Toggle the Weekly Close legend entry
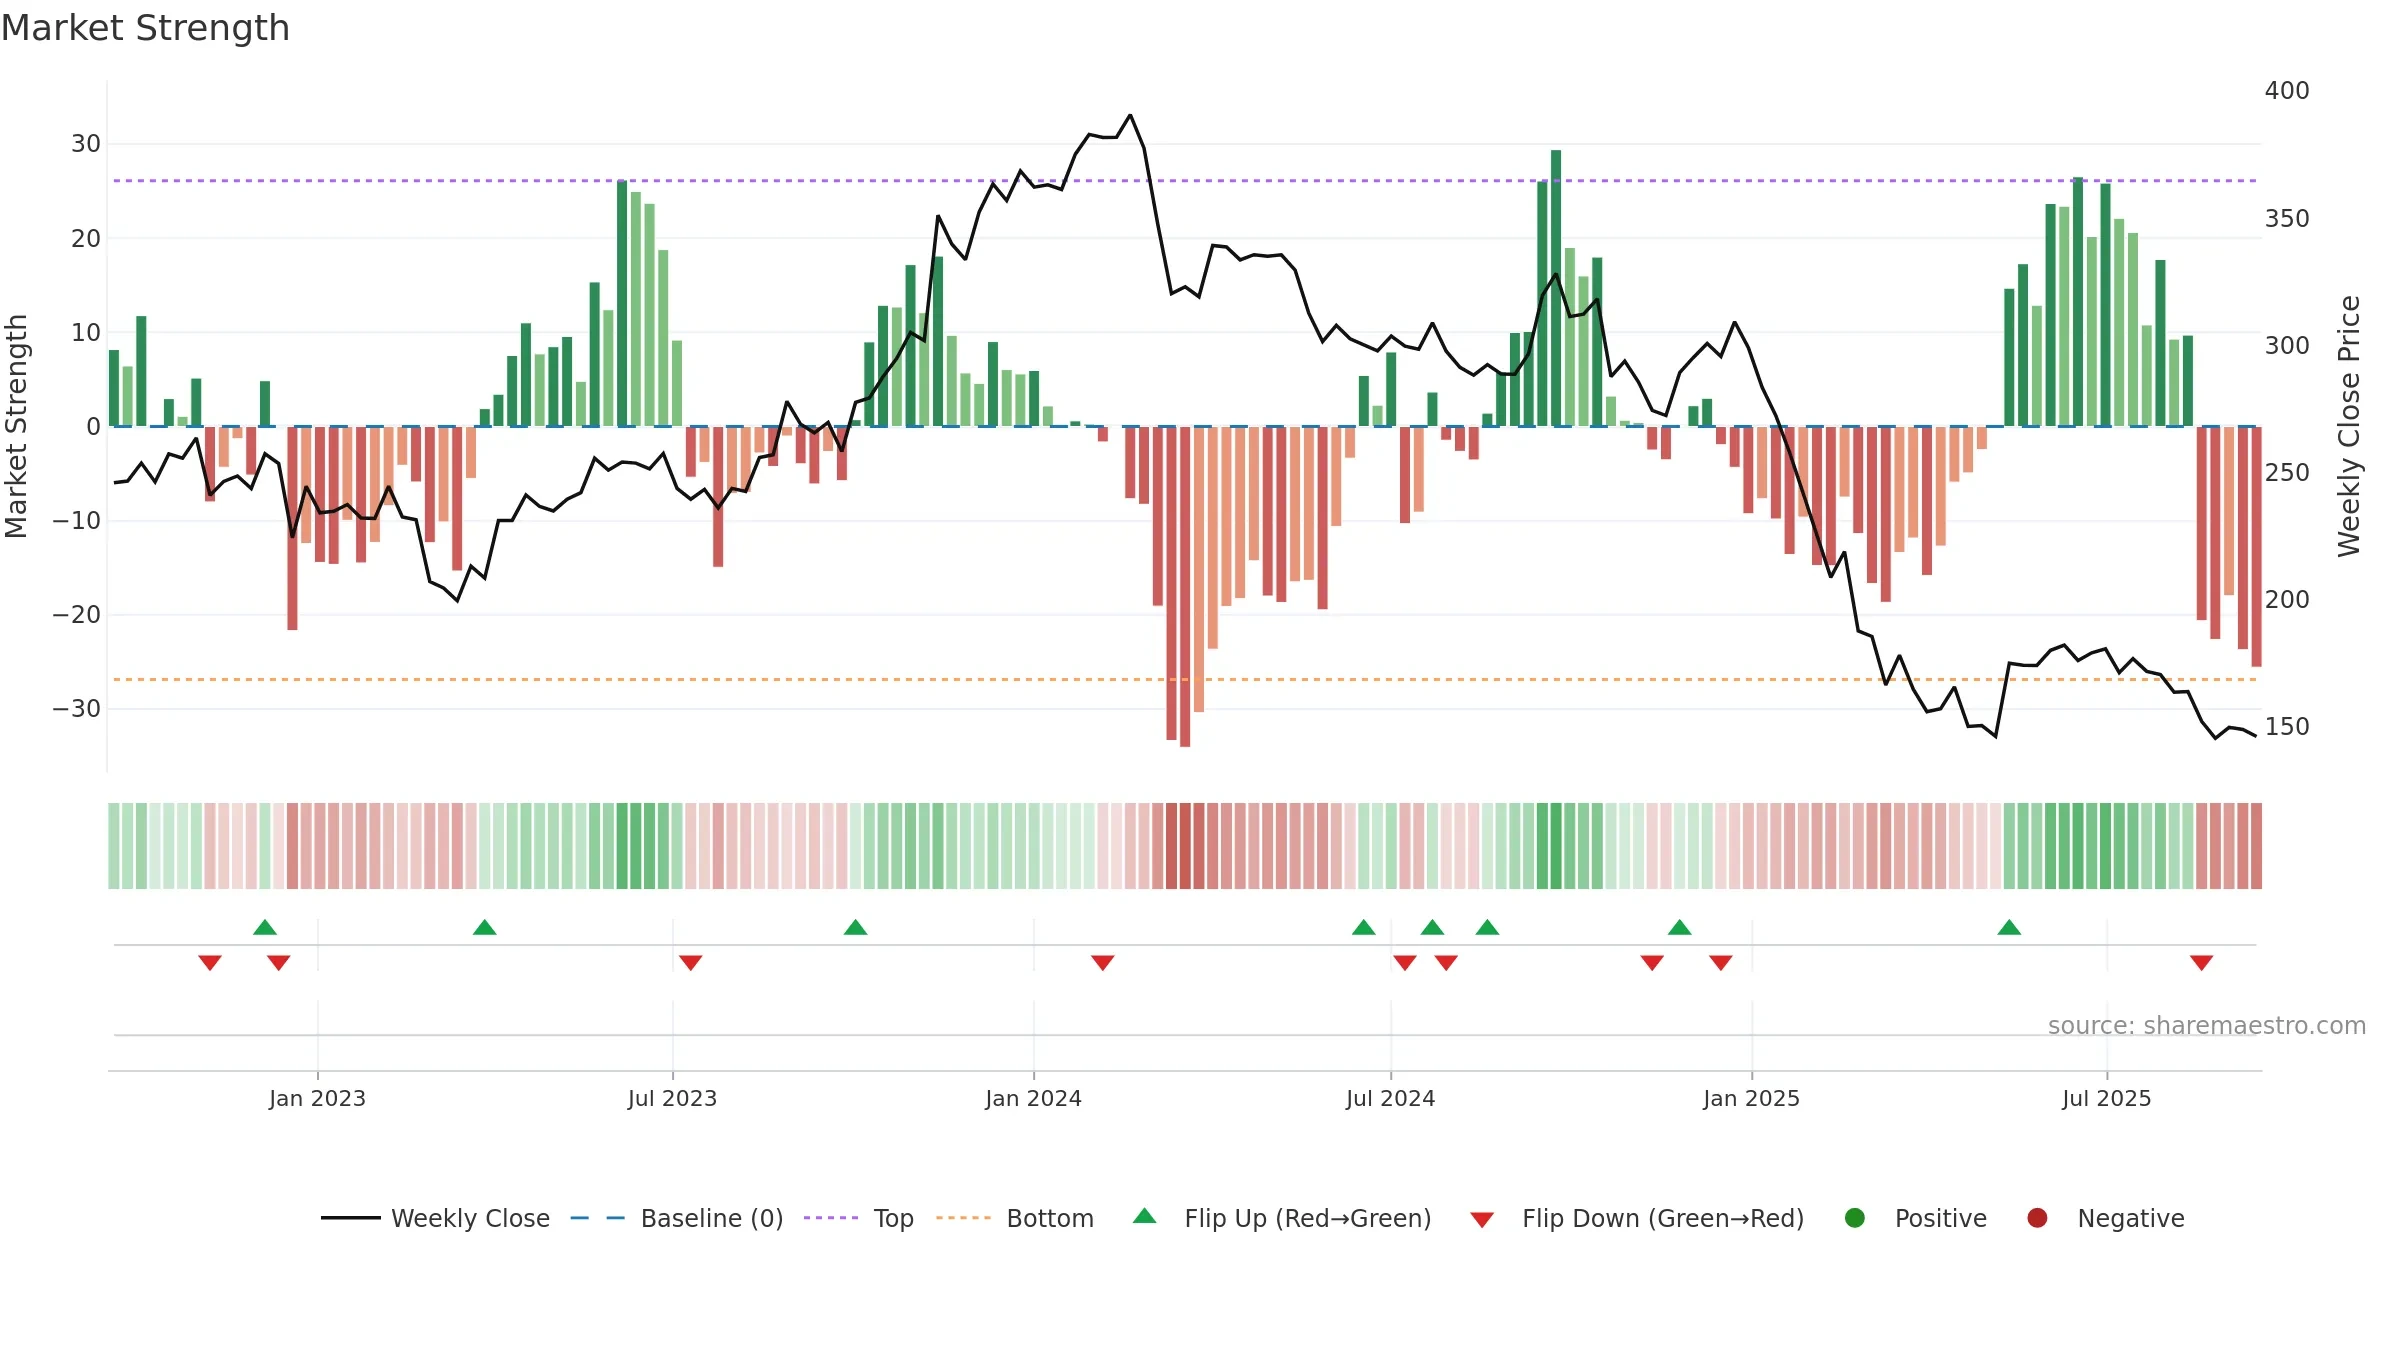The width and height of the screenshot is (2400, 1350). click(435, 1218)
